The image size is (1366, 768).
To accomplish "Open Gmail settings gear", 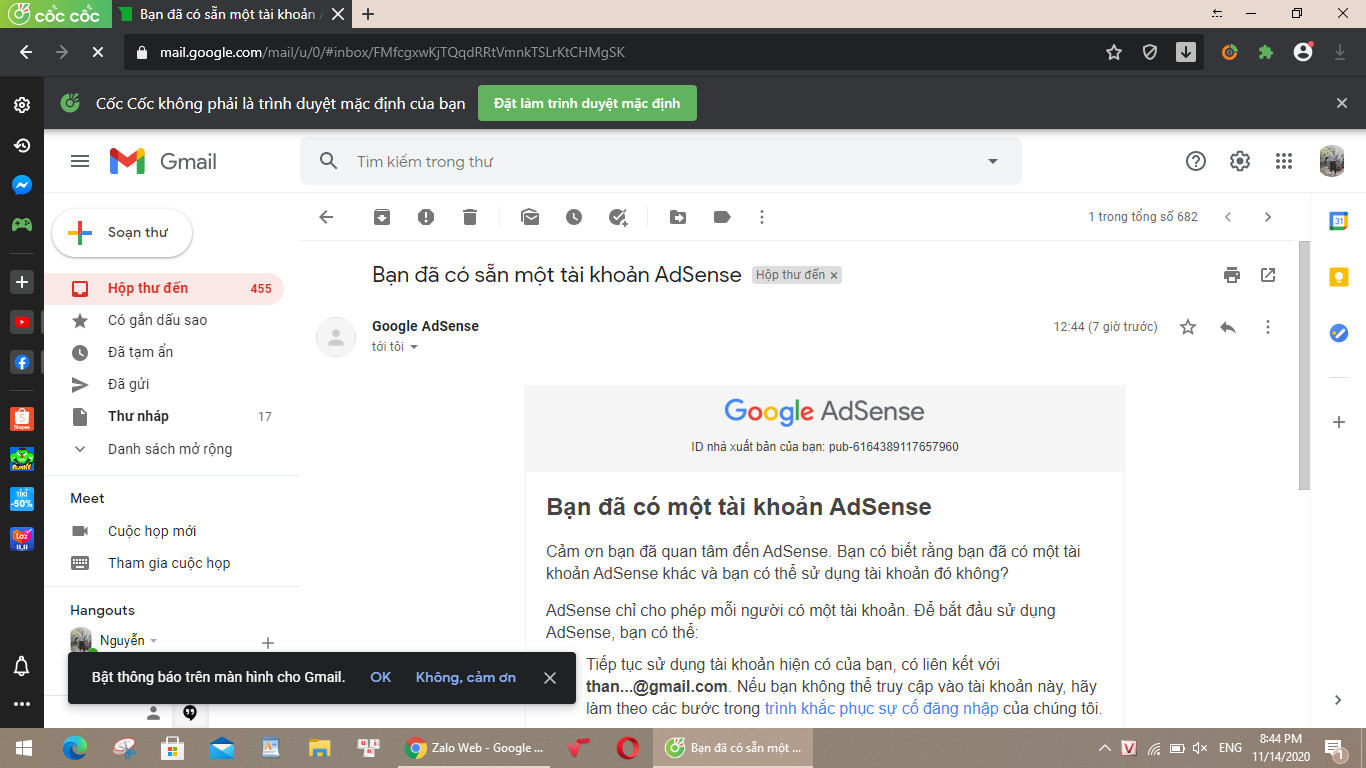I will click(1240, 161).
